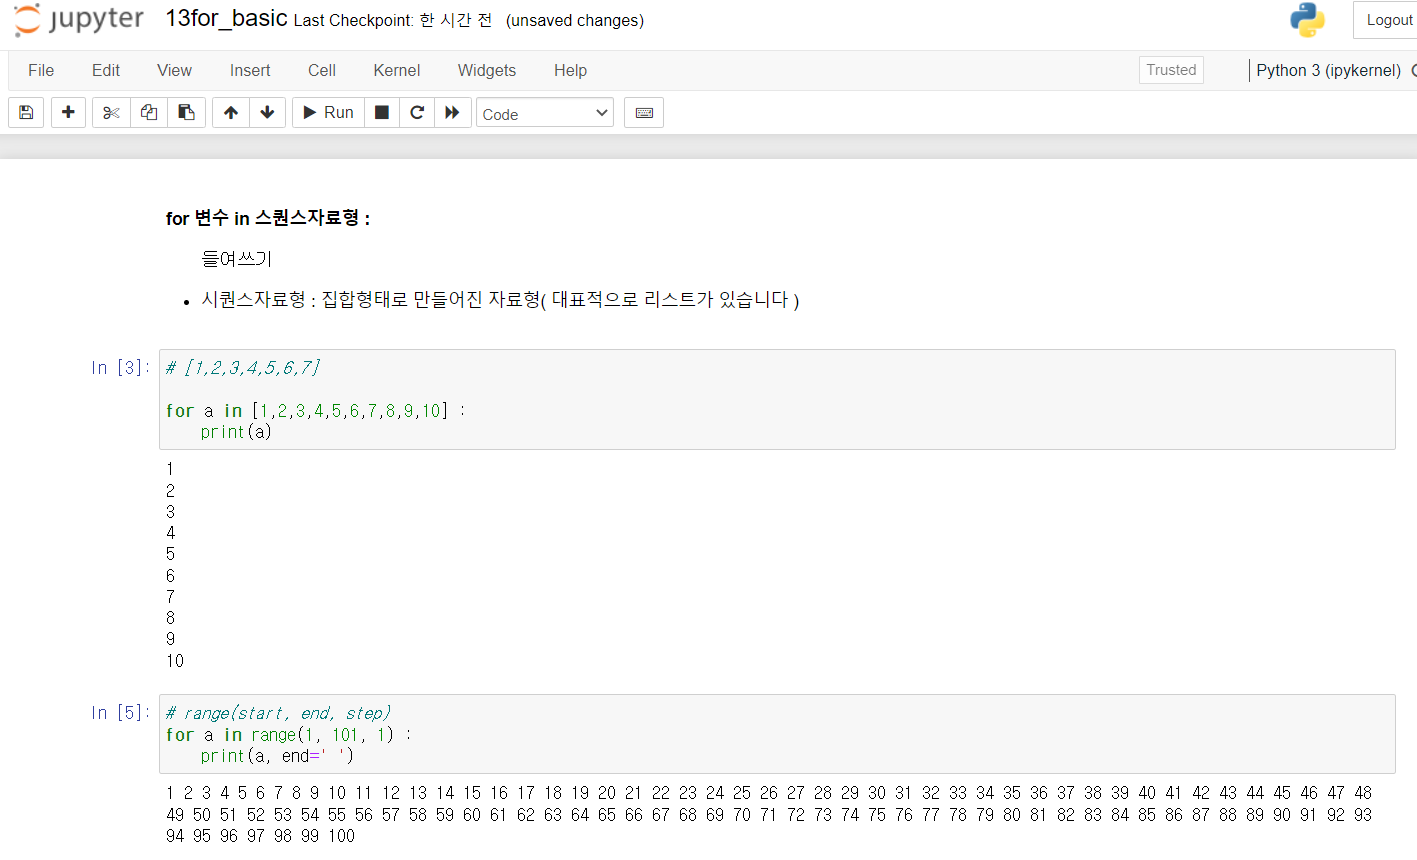Viewport: 1417px width, 860px height.
Task: Restart the kernel with the refresh icon
Action: point(417,112)
